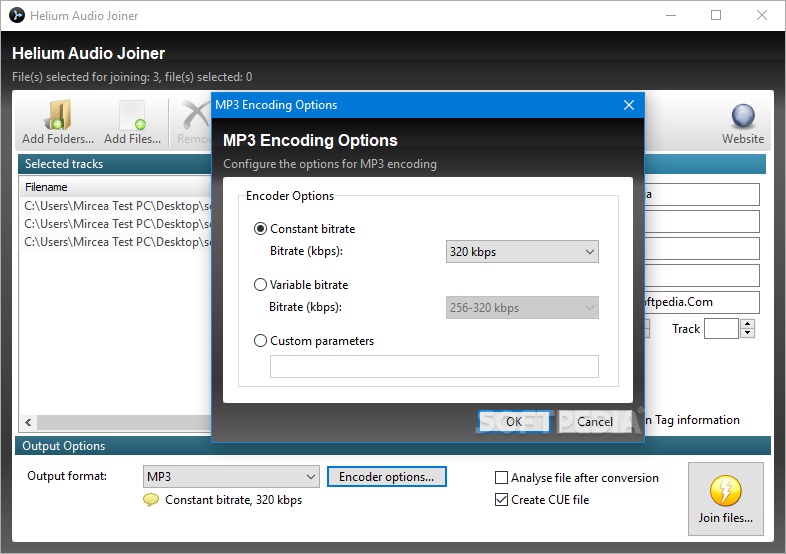
Task: Select the second track row in the list
Action: click(116, 224)
